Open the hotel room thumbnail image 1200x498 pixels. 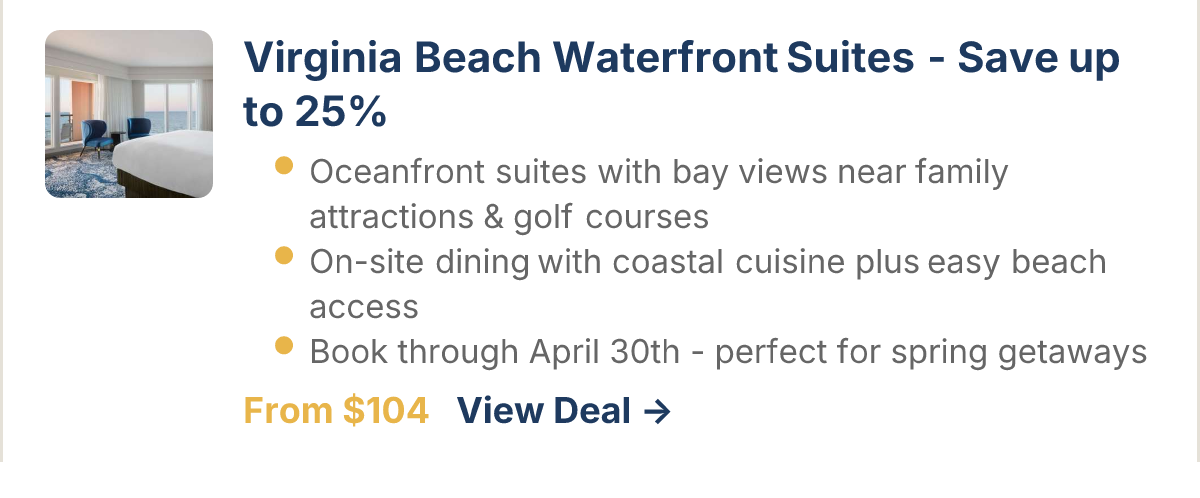click(x=129, y=114)
